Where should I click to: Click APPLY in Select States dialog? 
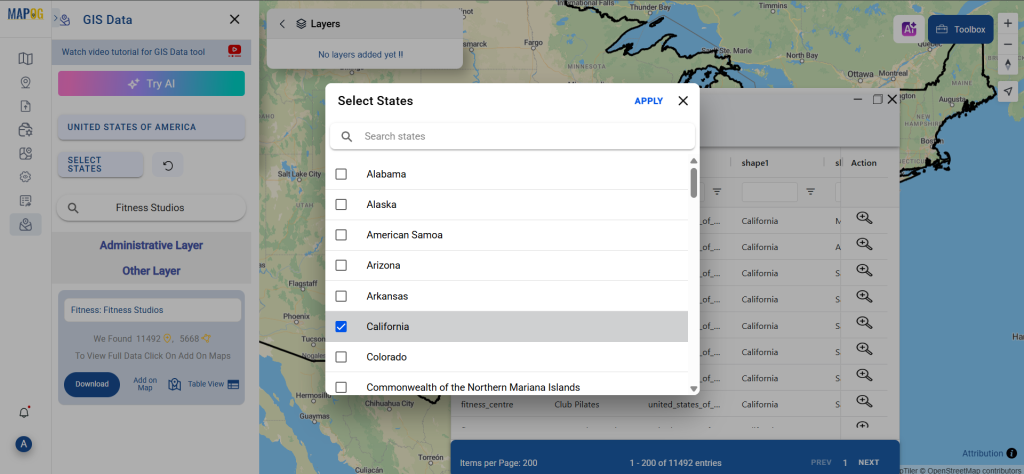point(648,101)
